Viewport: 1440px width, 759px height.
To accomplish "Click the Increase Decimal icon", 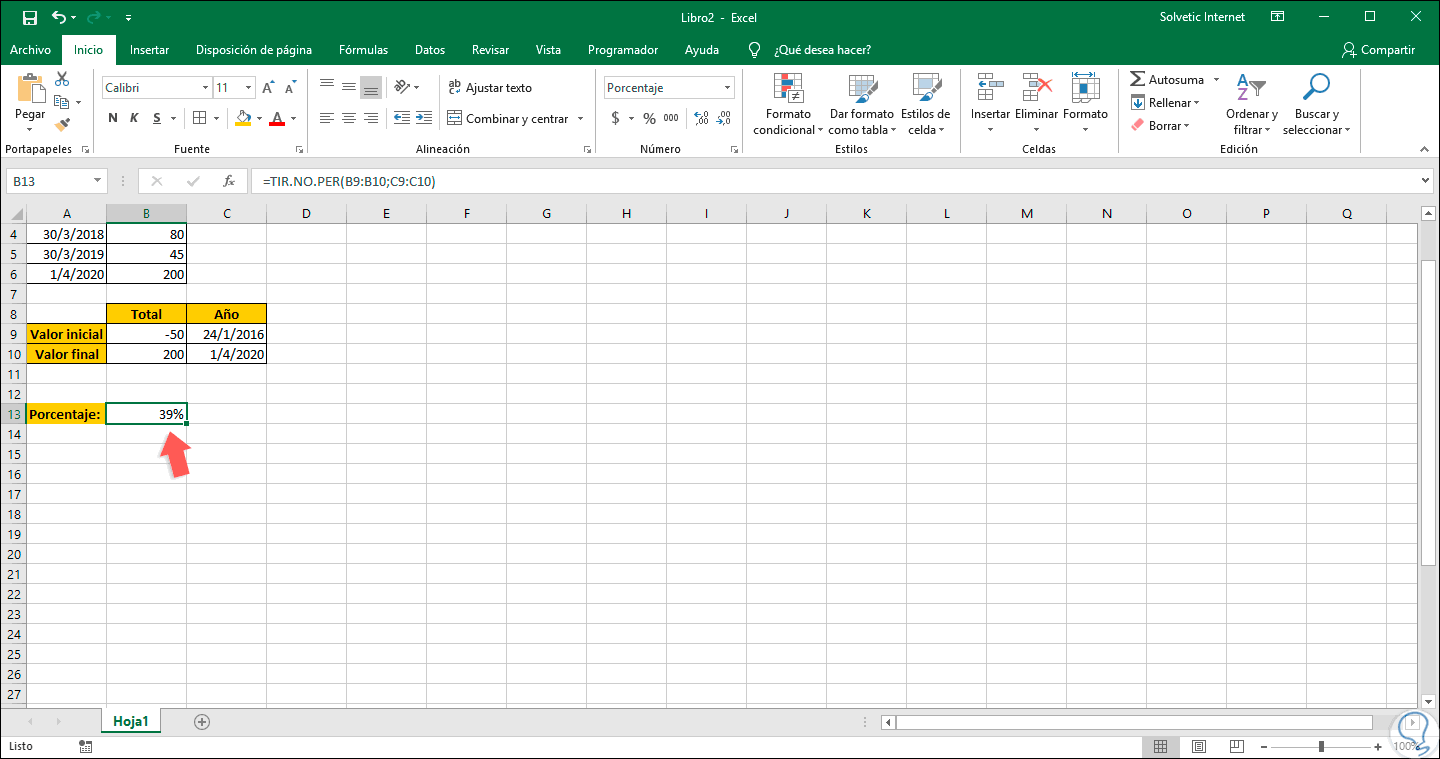I will pos(700,118).
